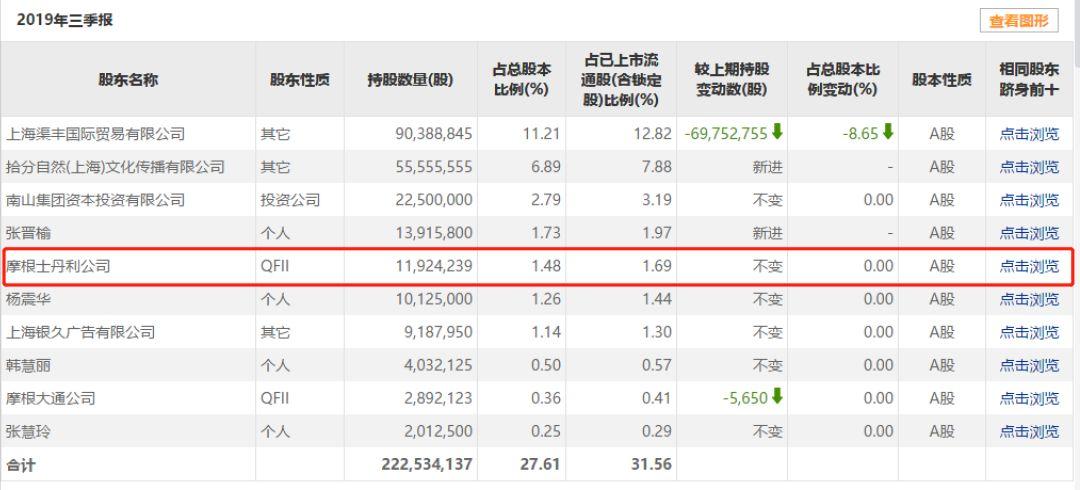The image size is (1080, 490).
Task: Select 新进 in 张晋榆 row
Action: (768, 233)
